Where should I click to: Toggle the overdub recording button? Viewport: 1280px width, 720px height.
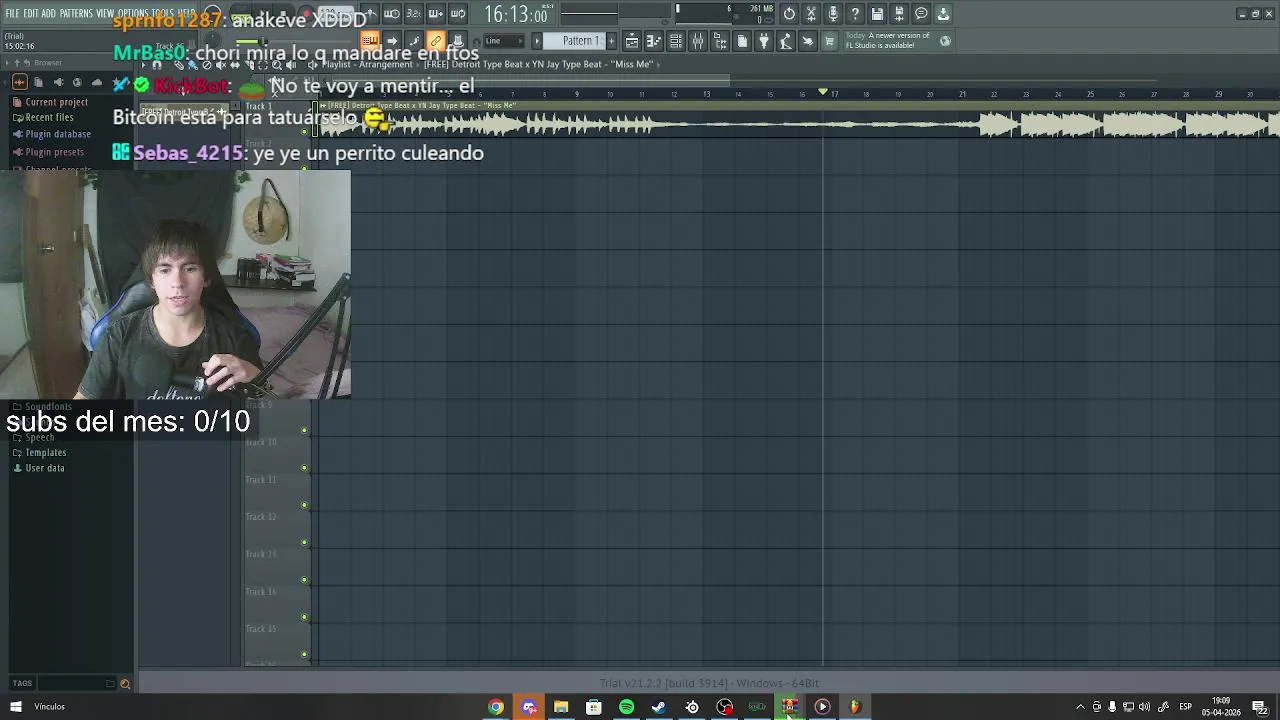click(436, 14)
